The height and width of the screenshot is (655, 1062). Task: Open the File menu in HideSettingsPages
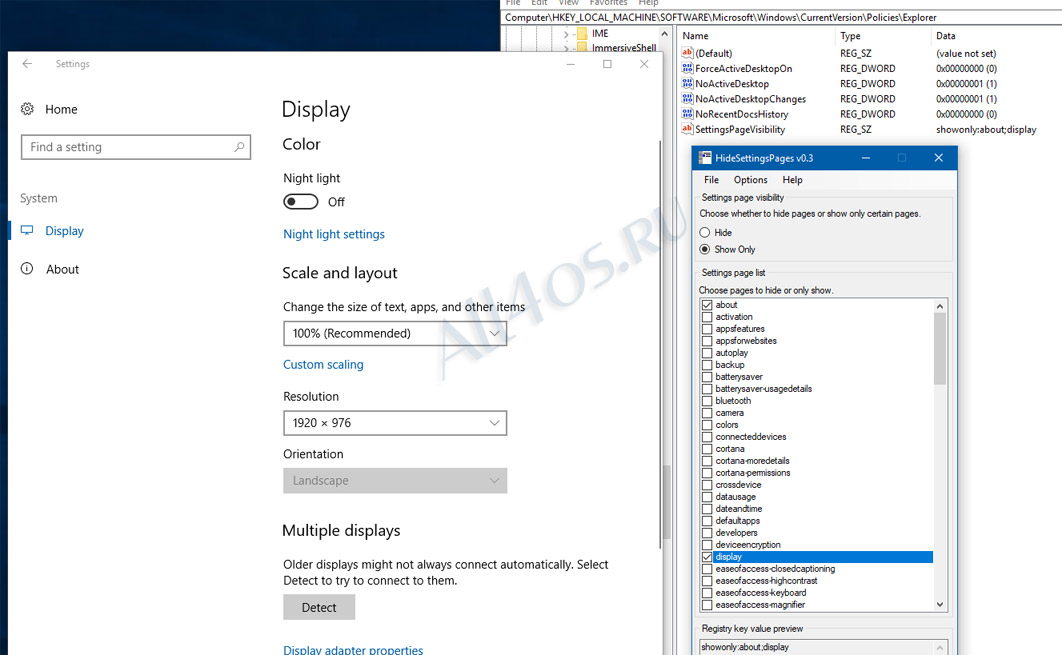[711, 179]
